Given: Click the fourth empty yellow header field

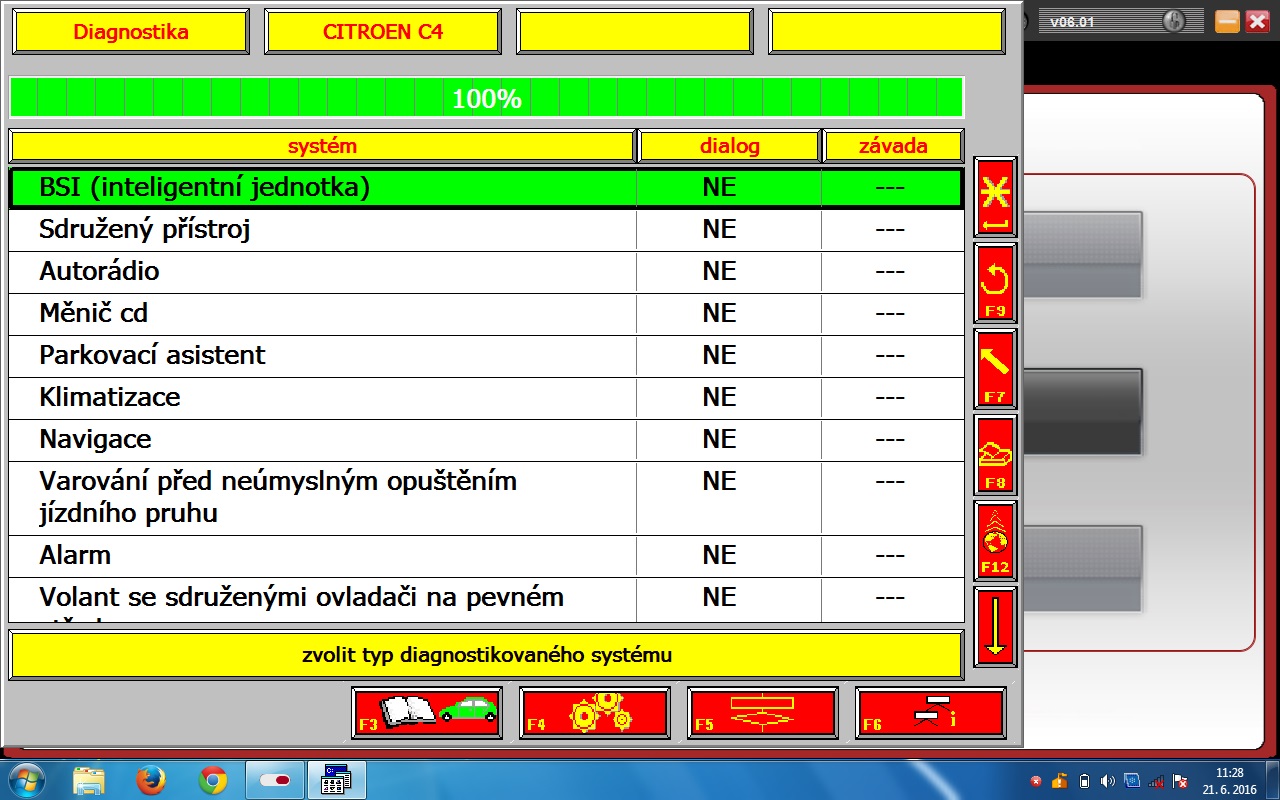Looking at the screenshot, I should pyautogui.click(x=887, y=32).
